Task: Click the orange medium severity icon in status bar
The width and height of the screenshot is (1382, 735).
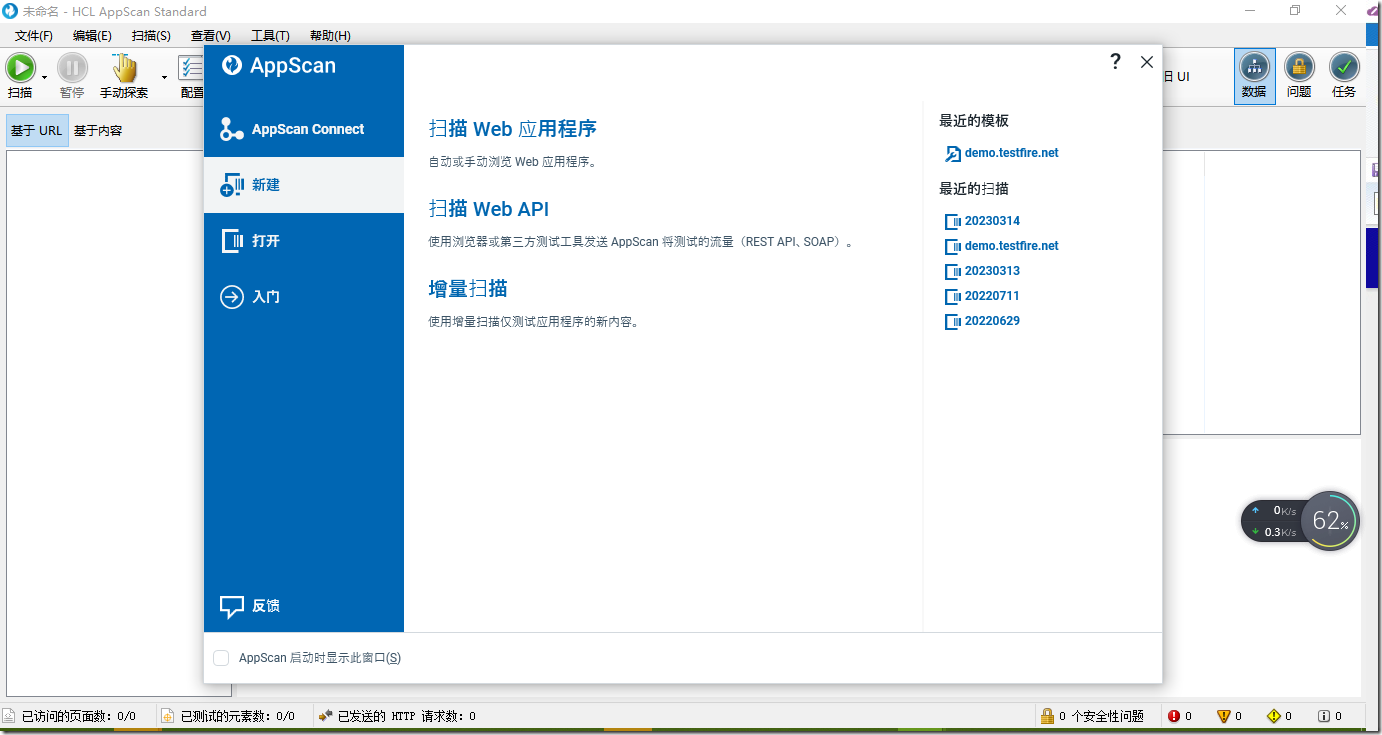Action: (1223, 716)
